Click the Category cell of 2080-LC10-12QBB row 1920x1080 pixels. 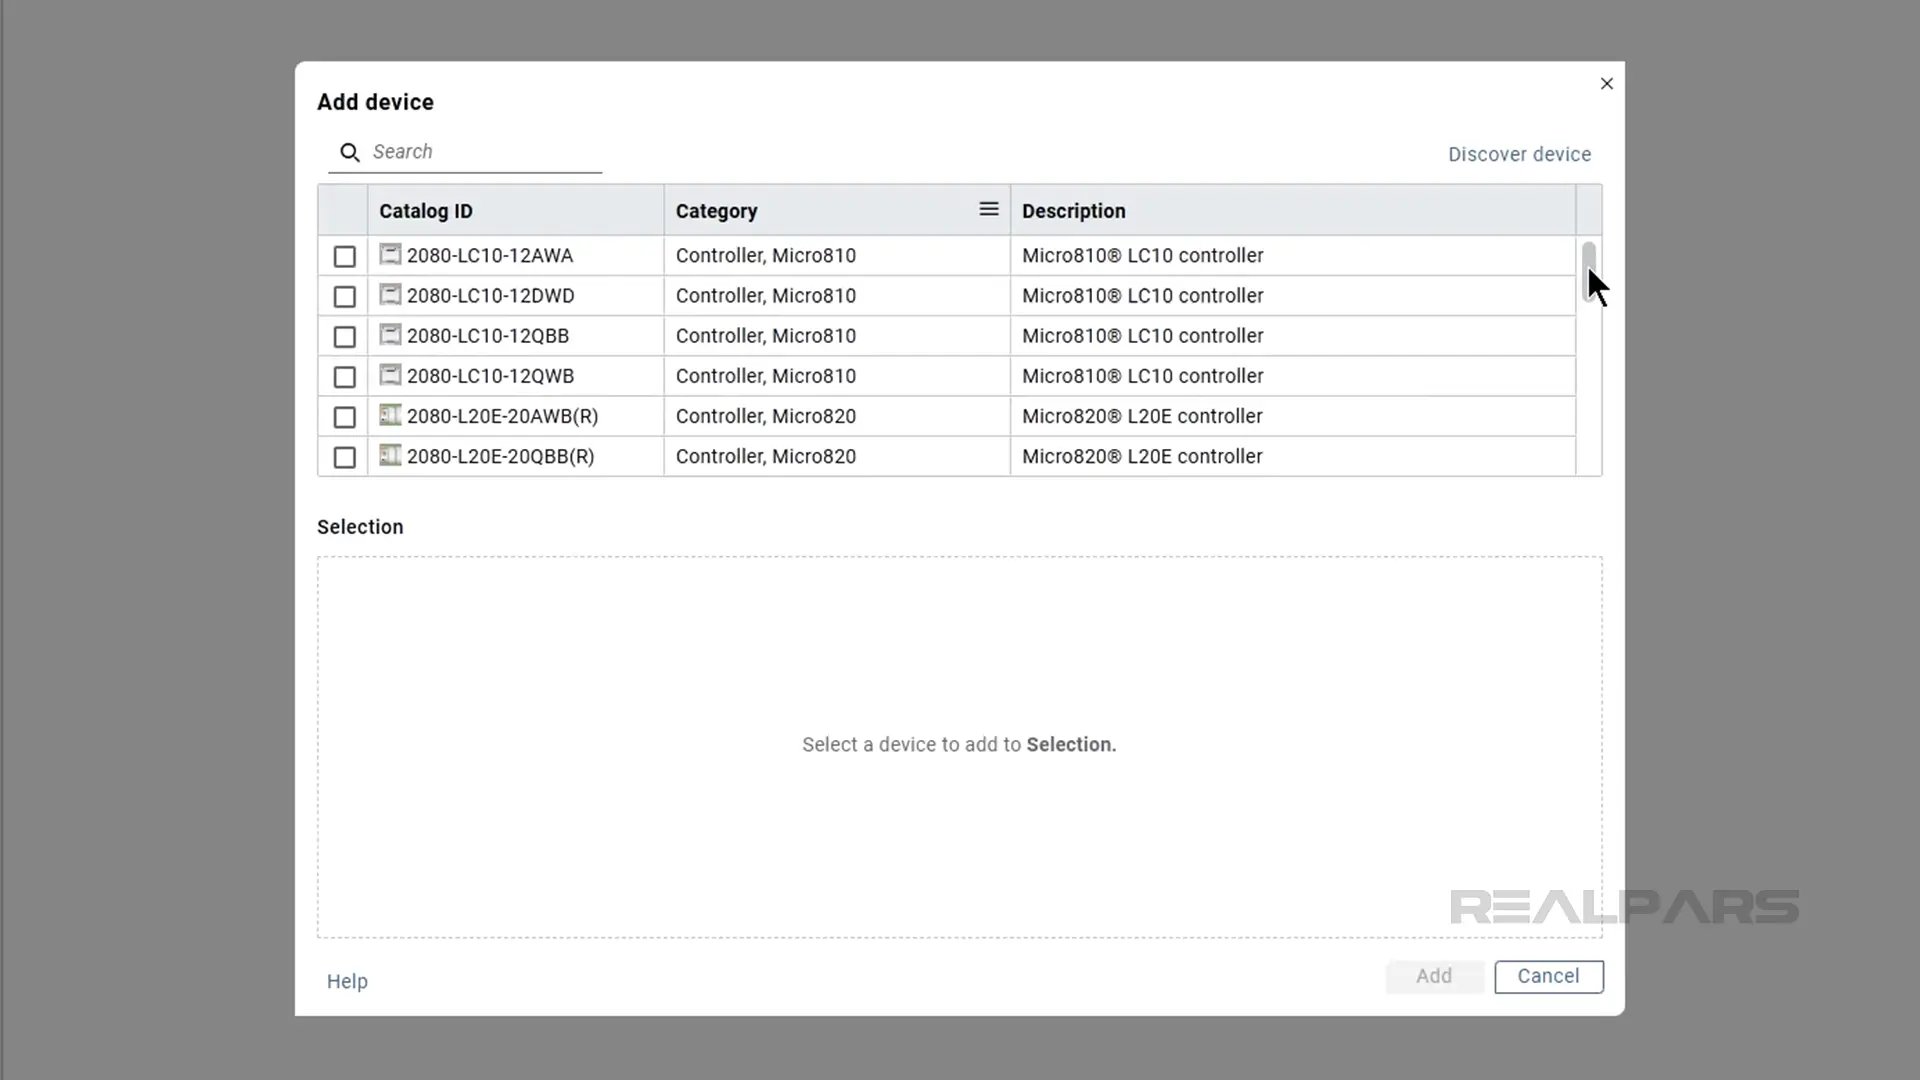pos(837,336)
